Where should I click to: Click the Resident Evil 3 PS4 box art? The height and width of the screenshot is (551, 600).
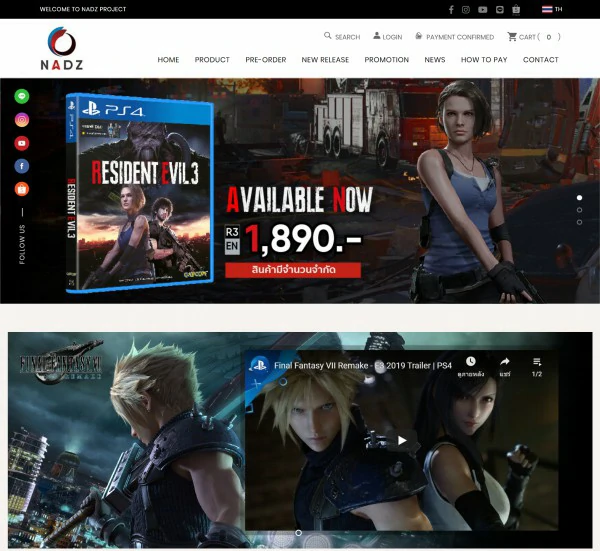(140, 193)
